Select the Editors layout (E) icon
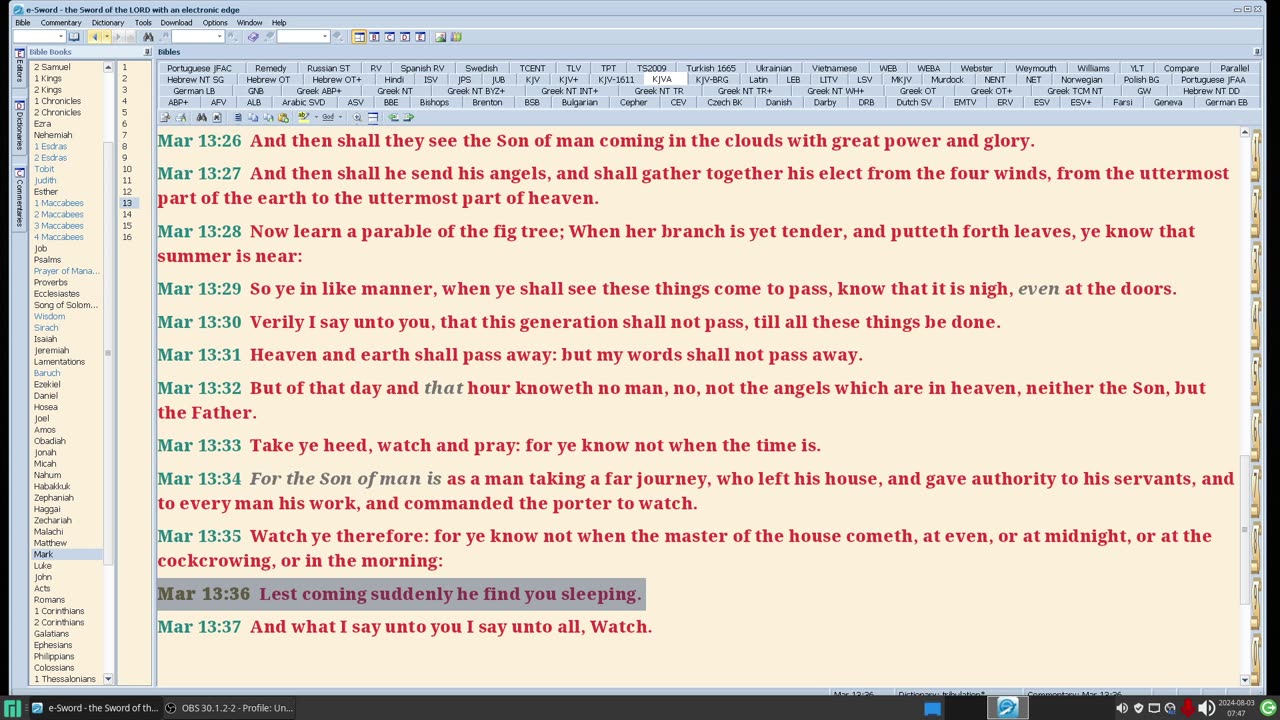 point(420,37)
